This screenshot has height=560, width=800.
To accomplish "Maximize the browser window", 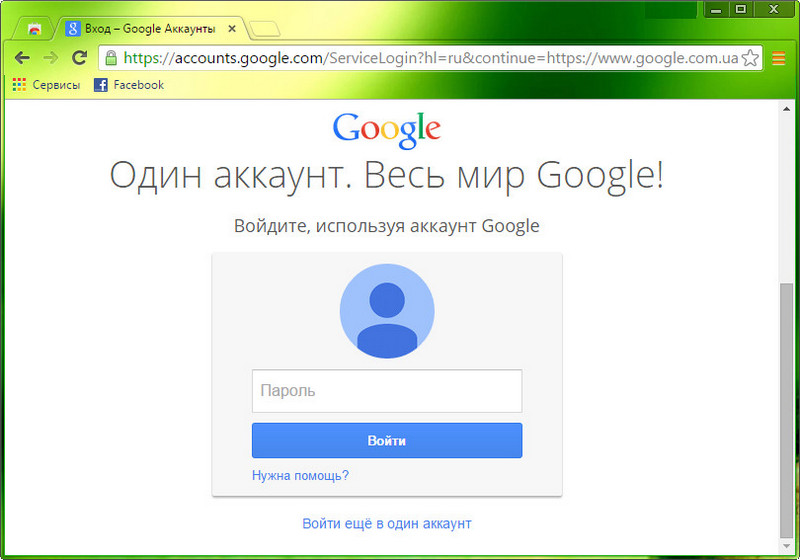I will [741, 9].
